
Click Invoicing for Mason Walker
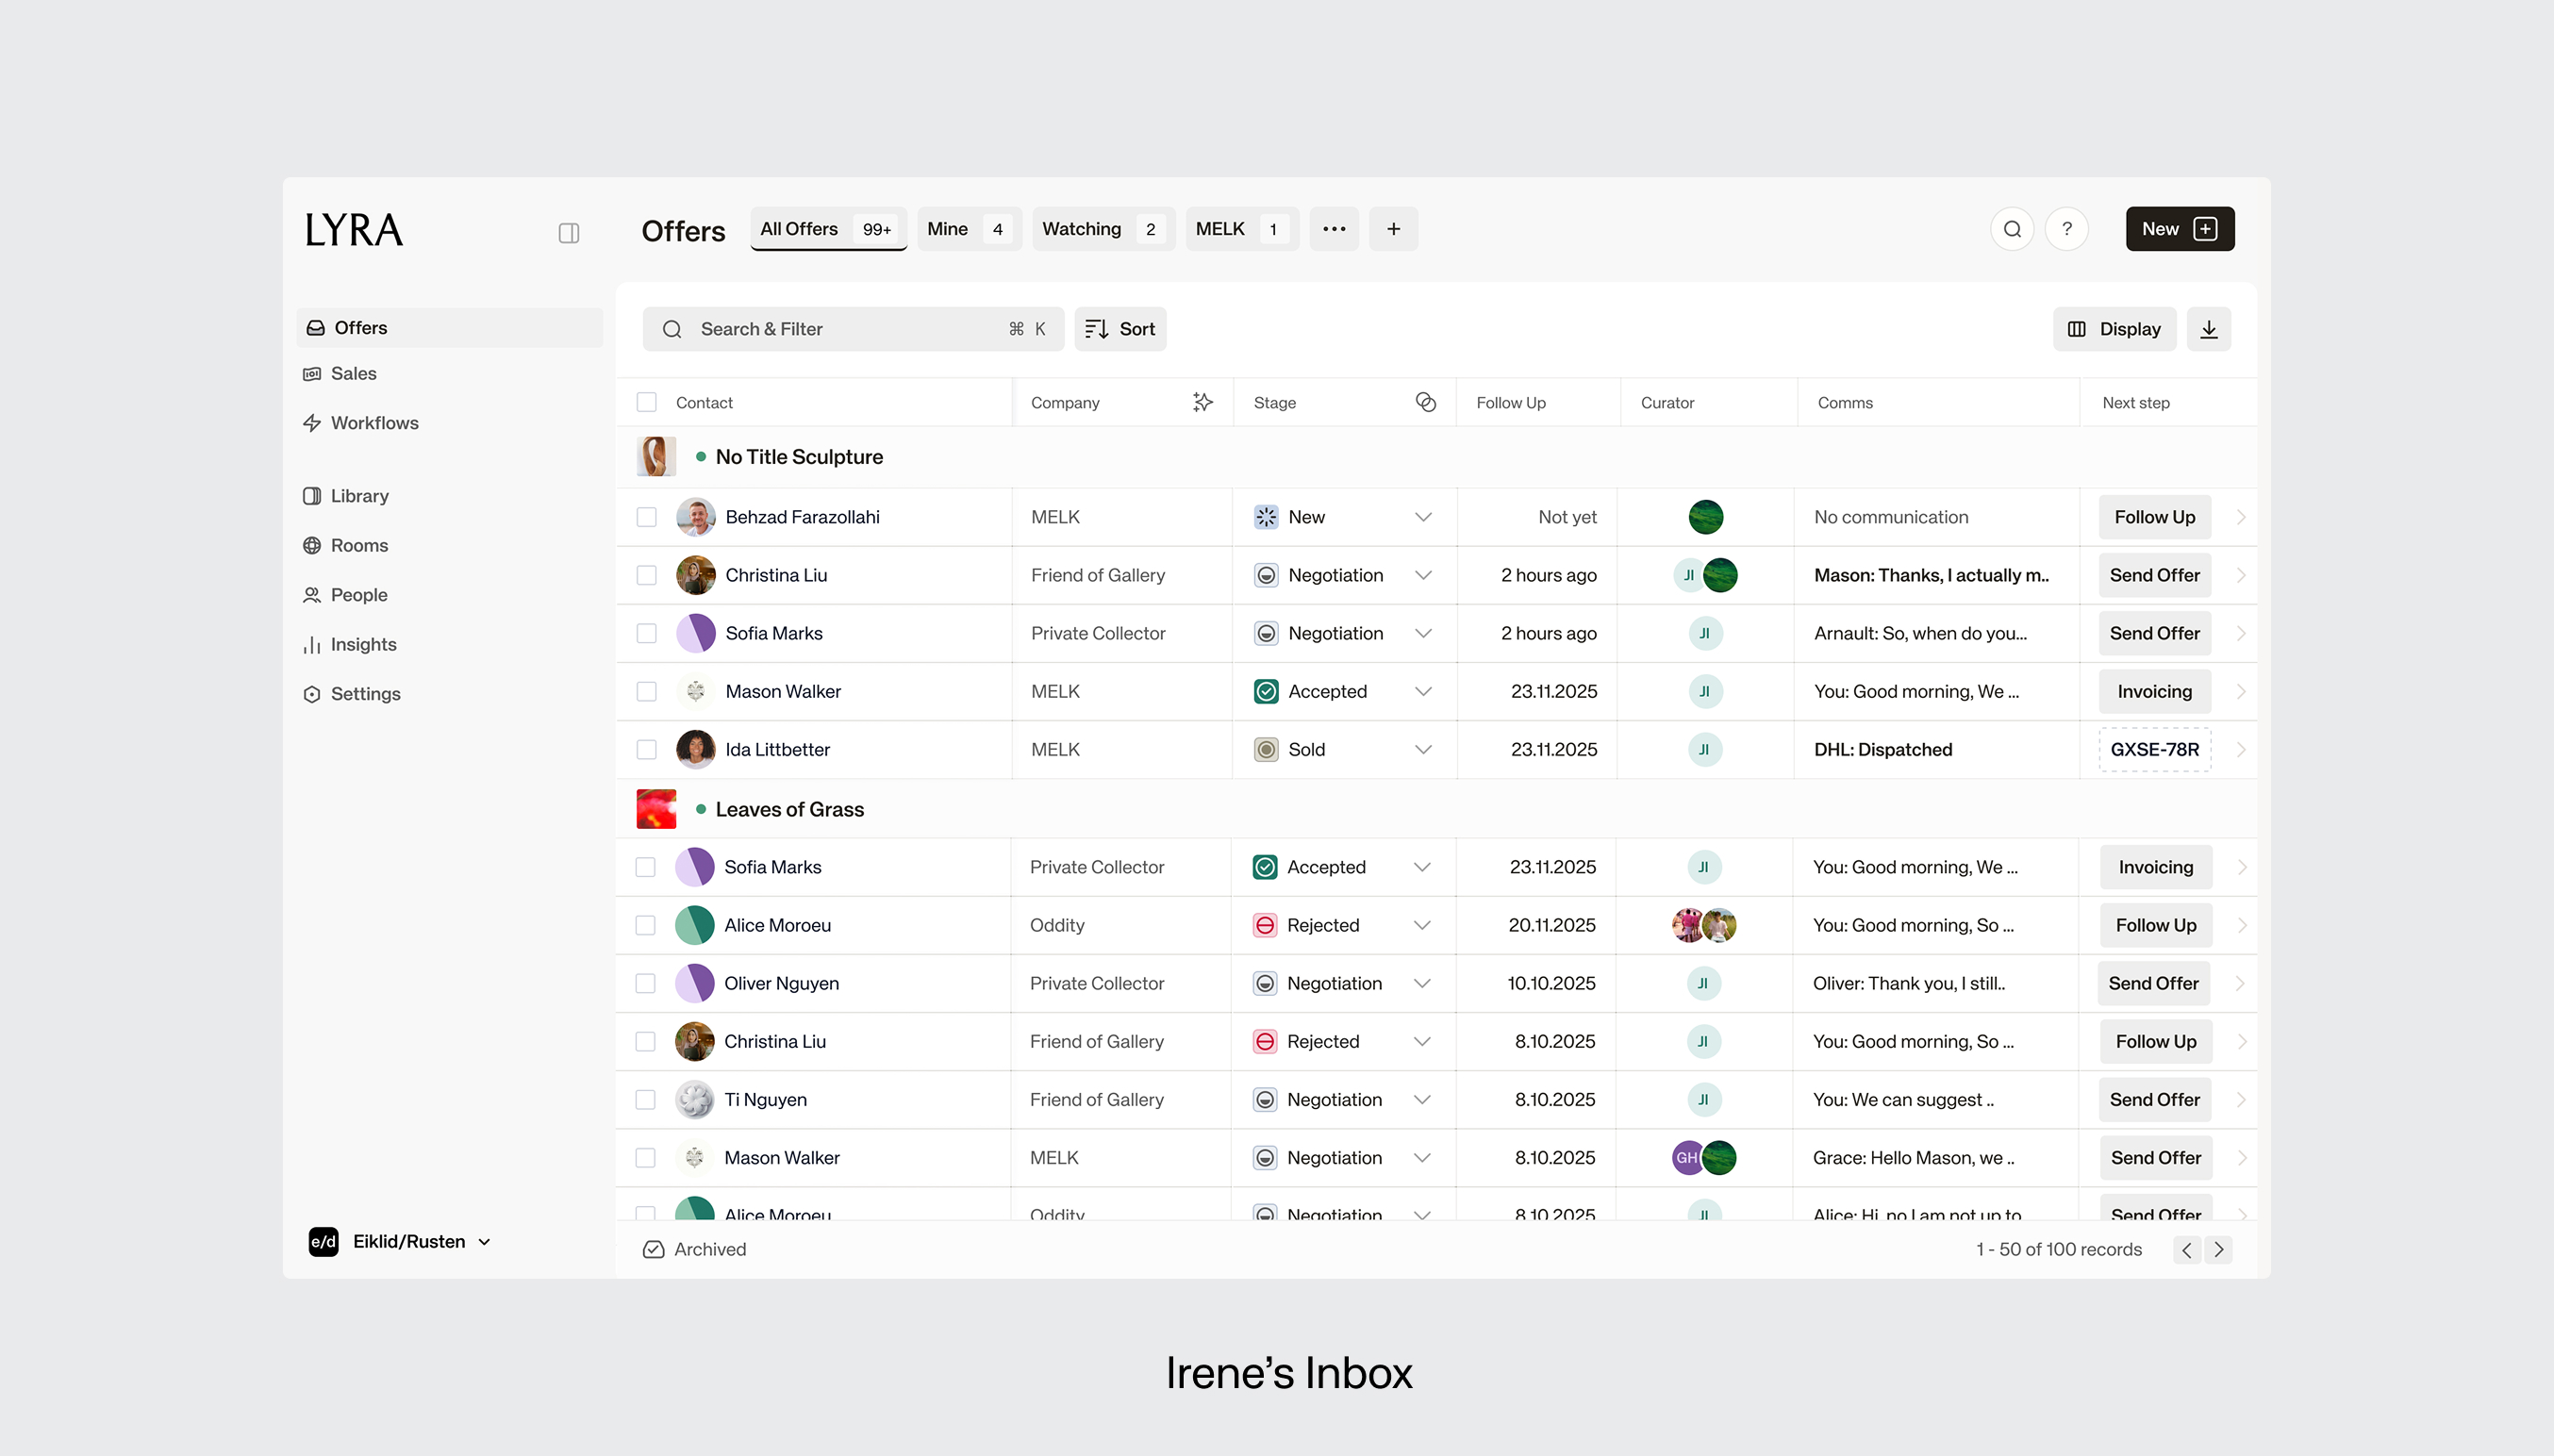[2154, 691]
